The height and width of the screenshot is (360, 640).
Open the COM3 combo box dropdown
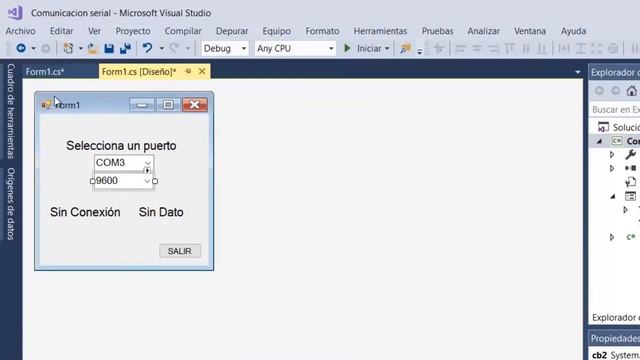coord(148,163)
